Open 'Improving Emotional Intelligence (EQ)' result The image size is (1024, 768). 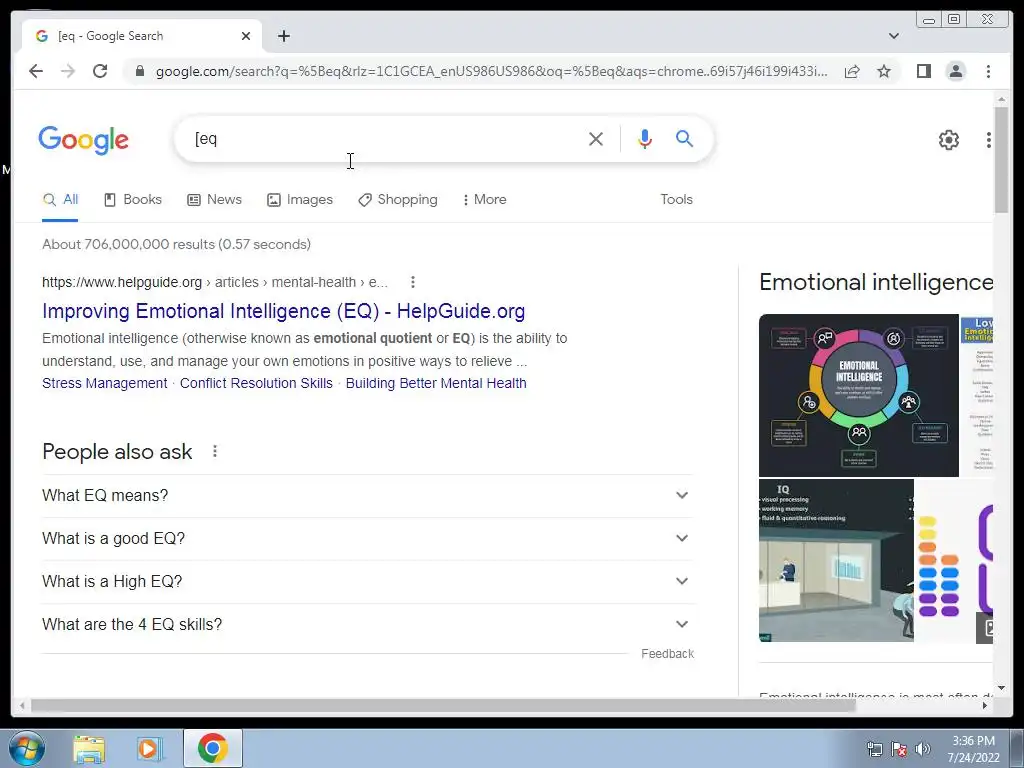point(283,312)
